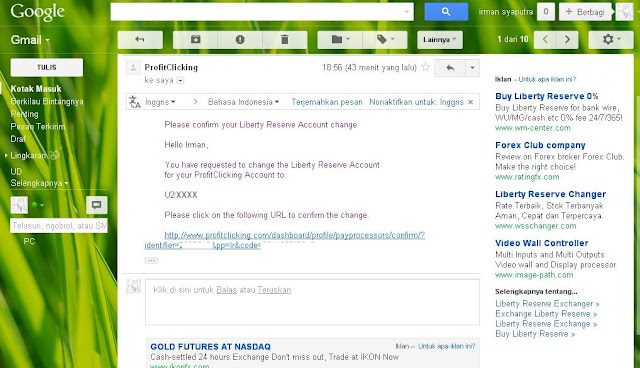Click the chat bubble icon button
640x368 pixels.
(97, 205)
